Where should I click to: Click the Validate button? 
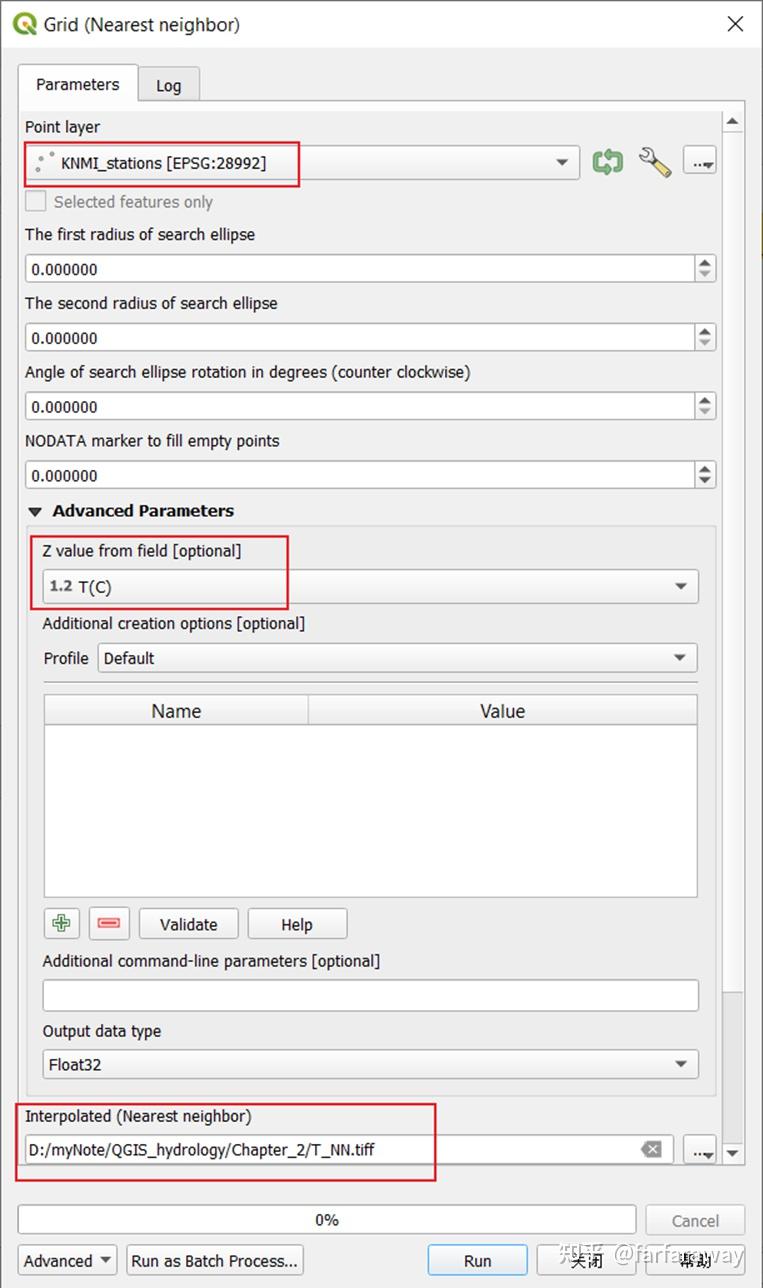(188, 924)
